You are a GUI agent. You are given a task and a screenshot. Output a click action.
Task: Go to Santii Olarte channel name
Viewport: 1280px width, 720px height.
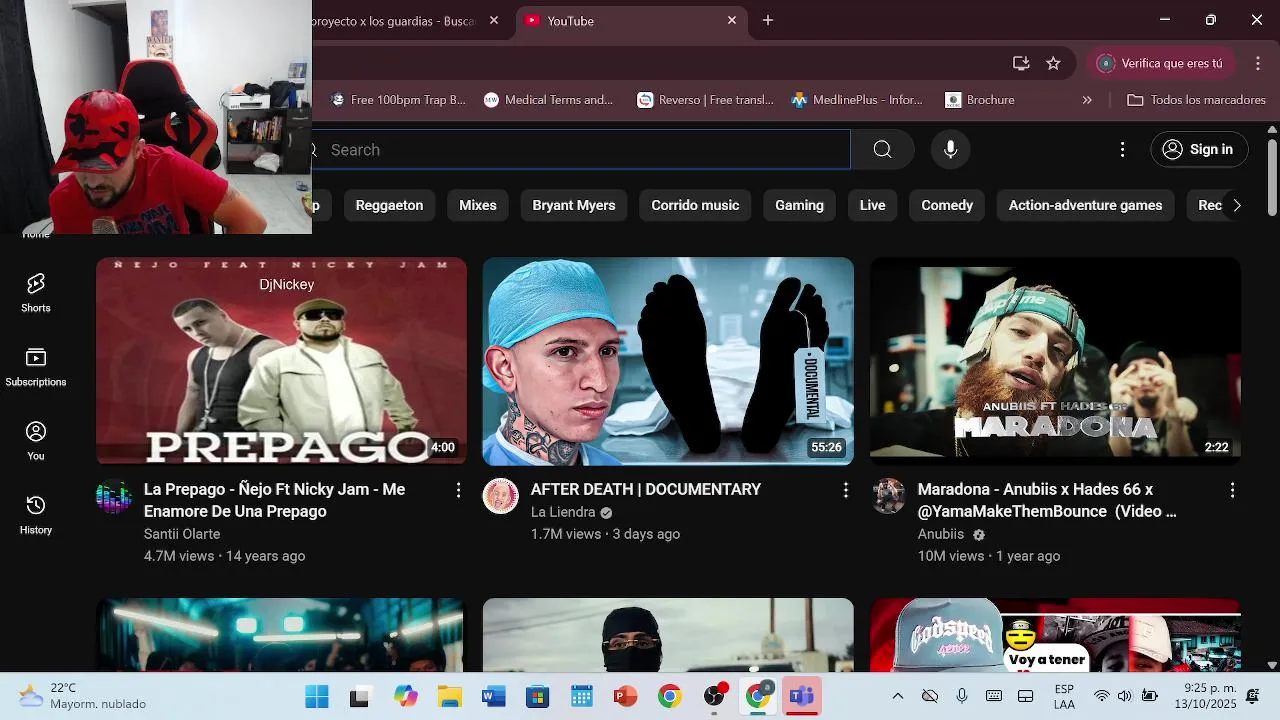pyautogui.click(x=182, y=534)
